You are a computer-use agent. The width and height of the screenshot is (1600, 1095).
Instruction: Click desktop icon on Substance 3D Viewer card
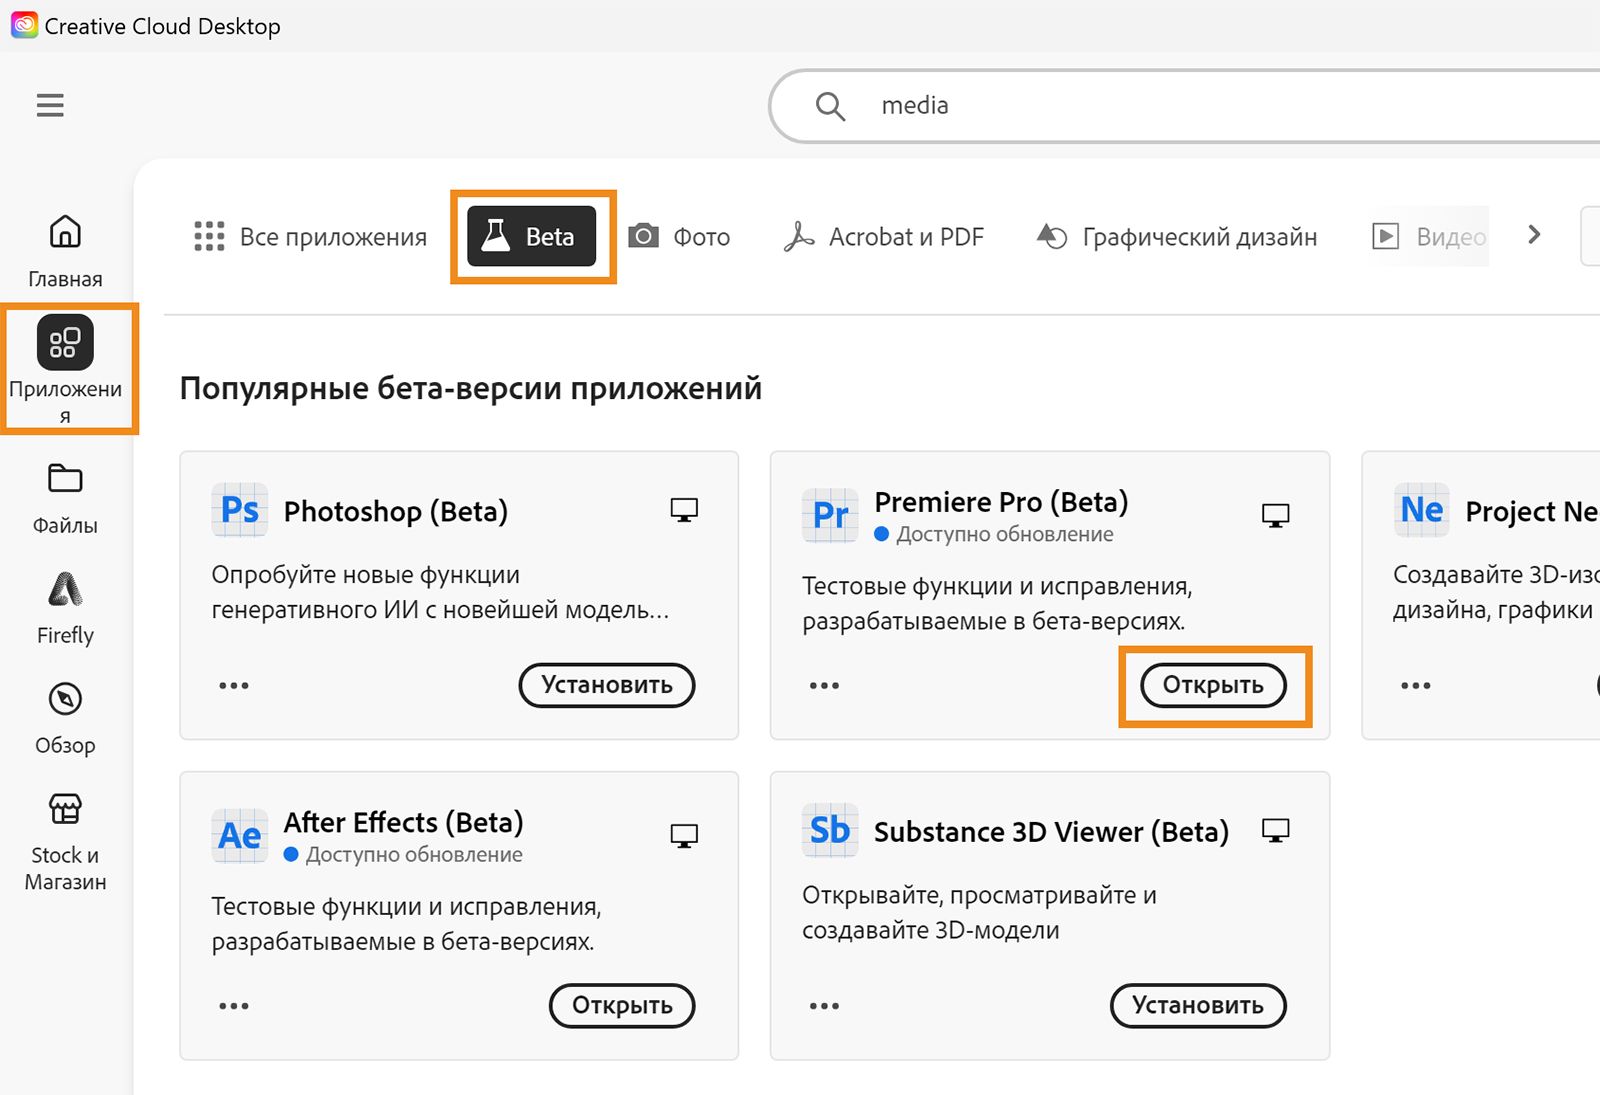[x=1275, y=830]
